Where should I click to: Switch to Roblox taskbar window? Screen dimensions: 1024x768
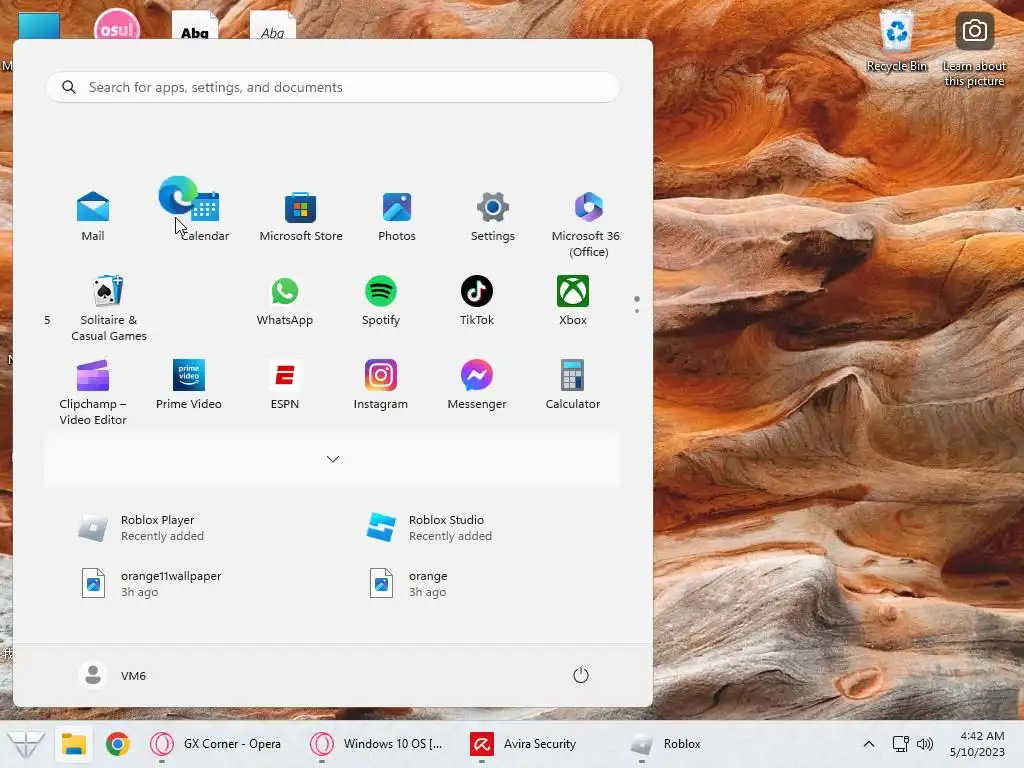(x=666, y=744)
